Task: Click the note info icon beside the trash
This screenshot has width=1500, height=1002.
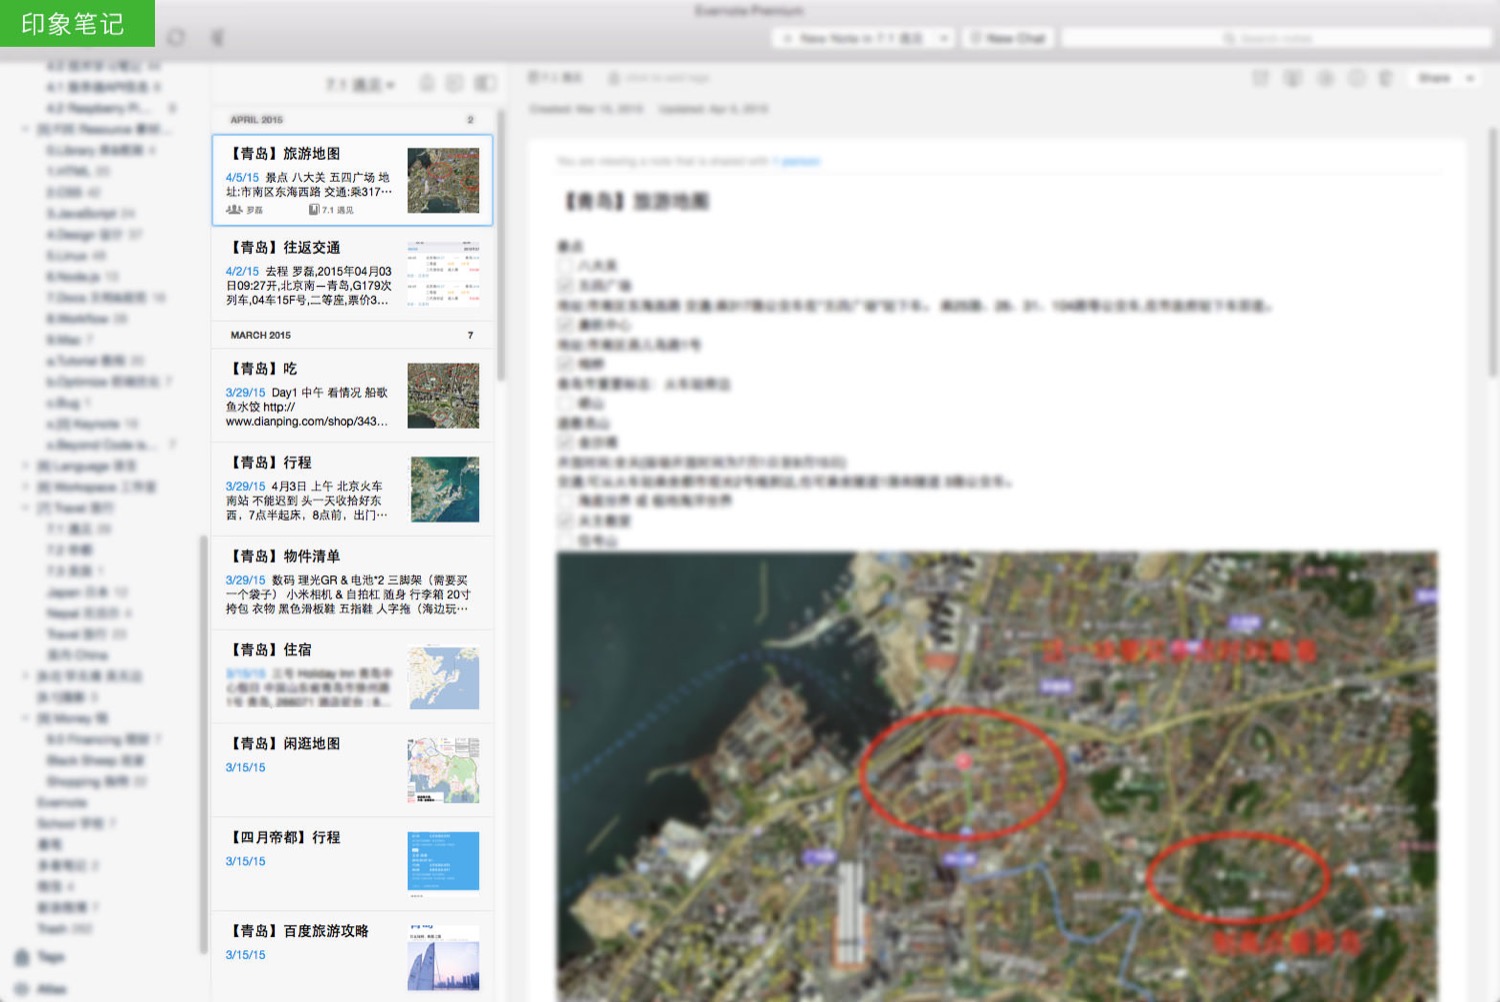Action: (1356, 78)
